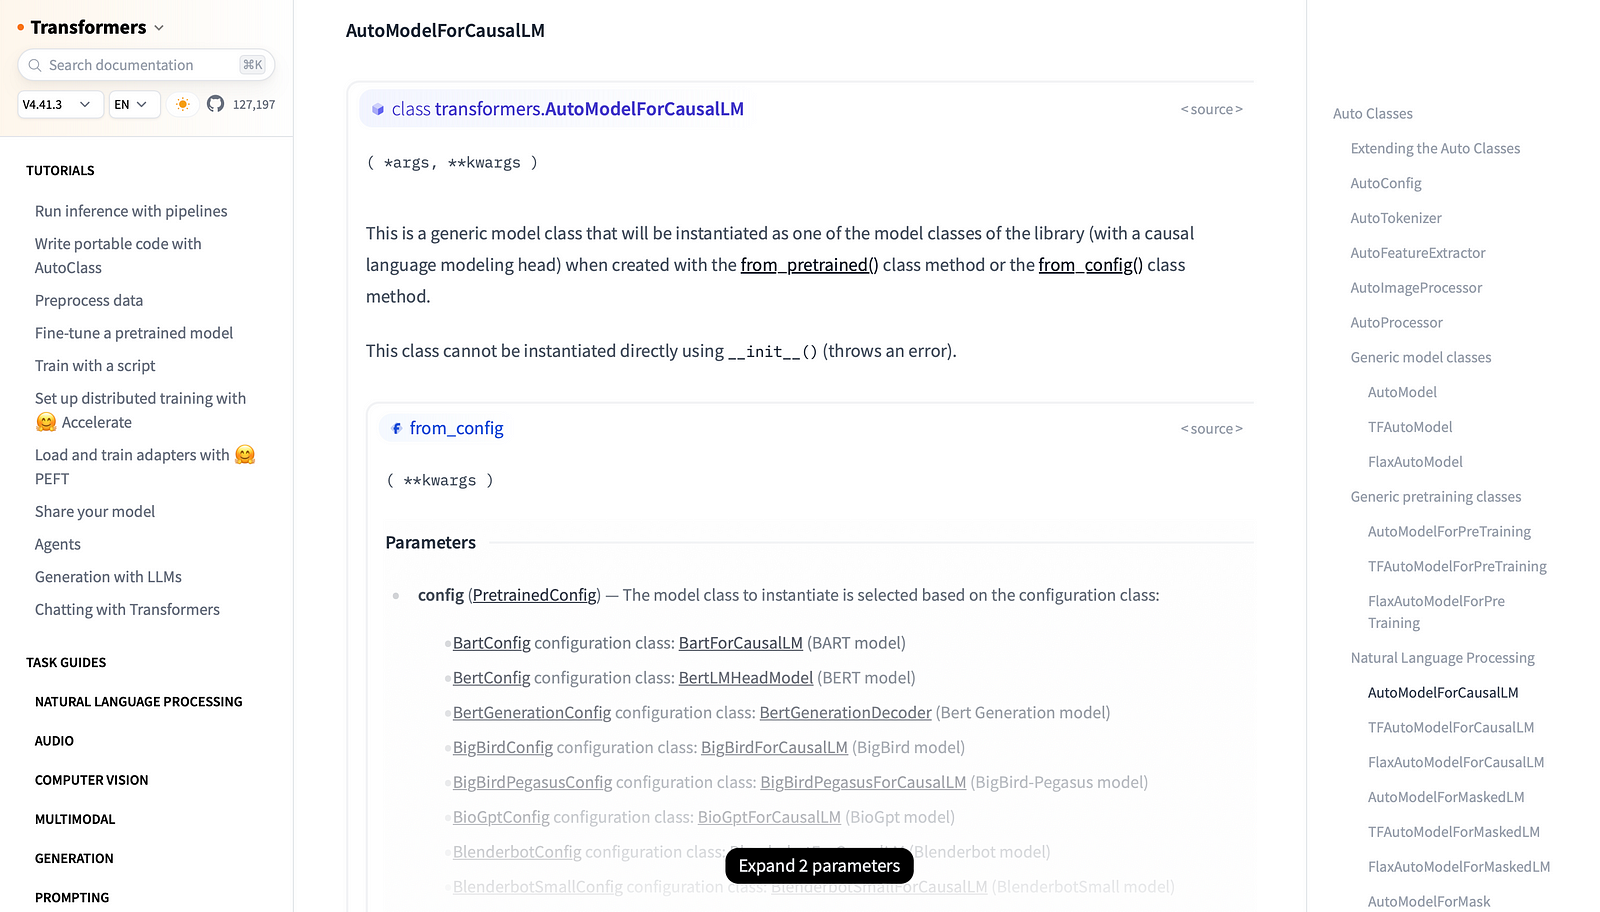This screenshot has width=1600, height=912.
Task: Click the Expand 2 parameters button
Action: (819, 866)
